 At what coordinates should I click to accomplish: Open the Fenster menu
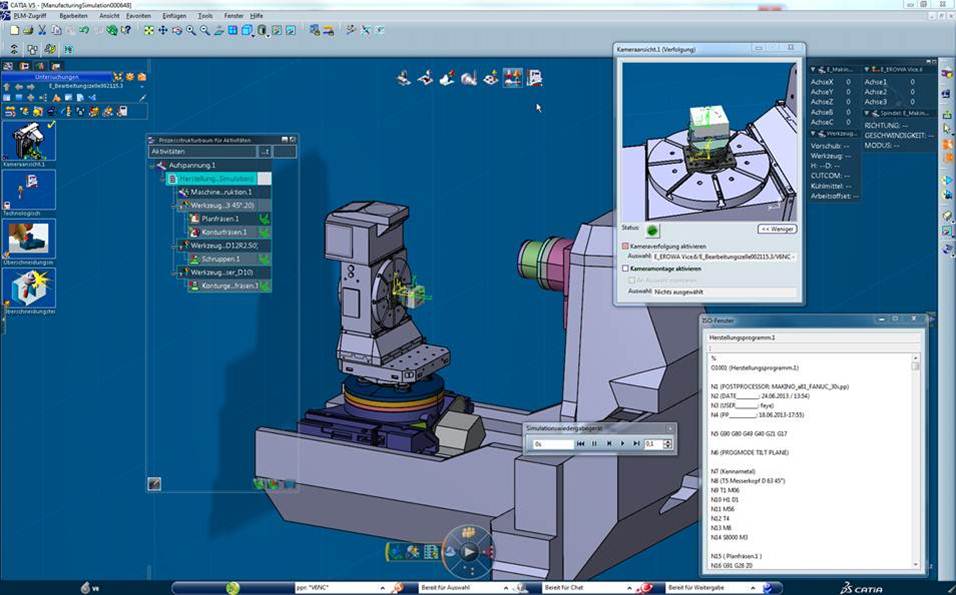coord(233,16)
